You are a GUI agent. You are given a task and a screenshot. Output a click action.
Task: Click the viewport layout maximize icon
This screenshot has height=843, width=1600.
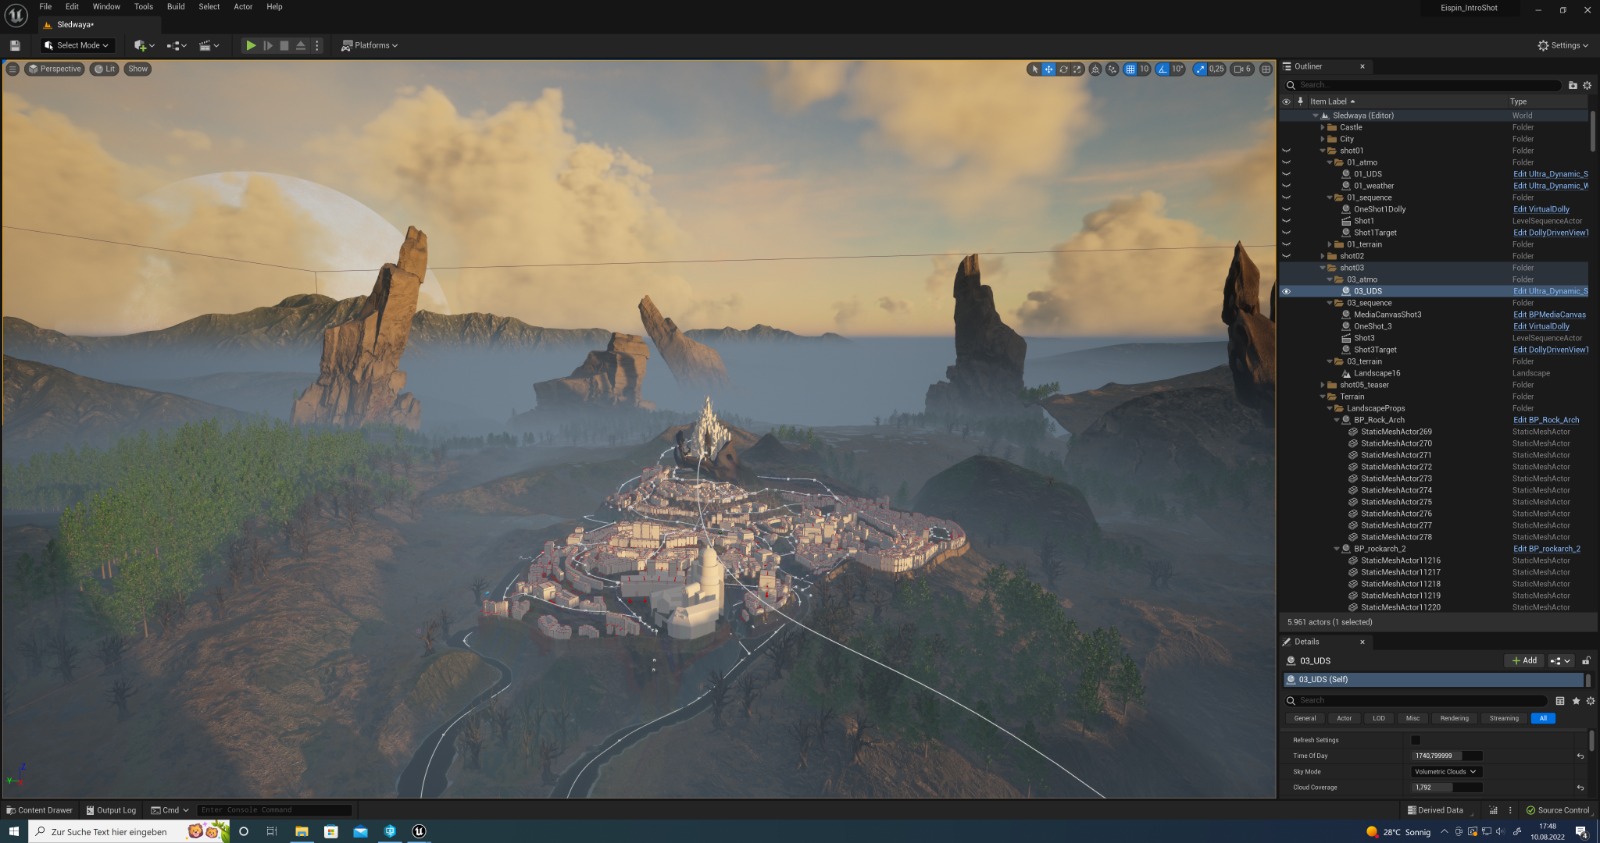[1266, 69]
